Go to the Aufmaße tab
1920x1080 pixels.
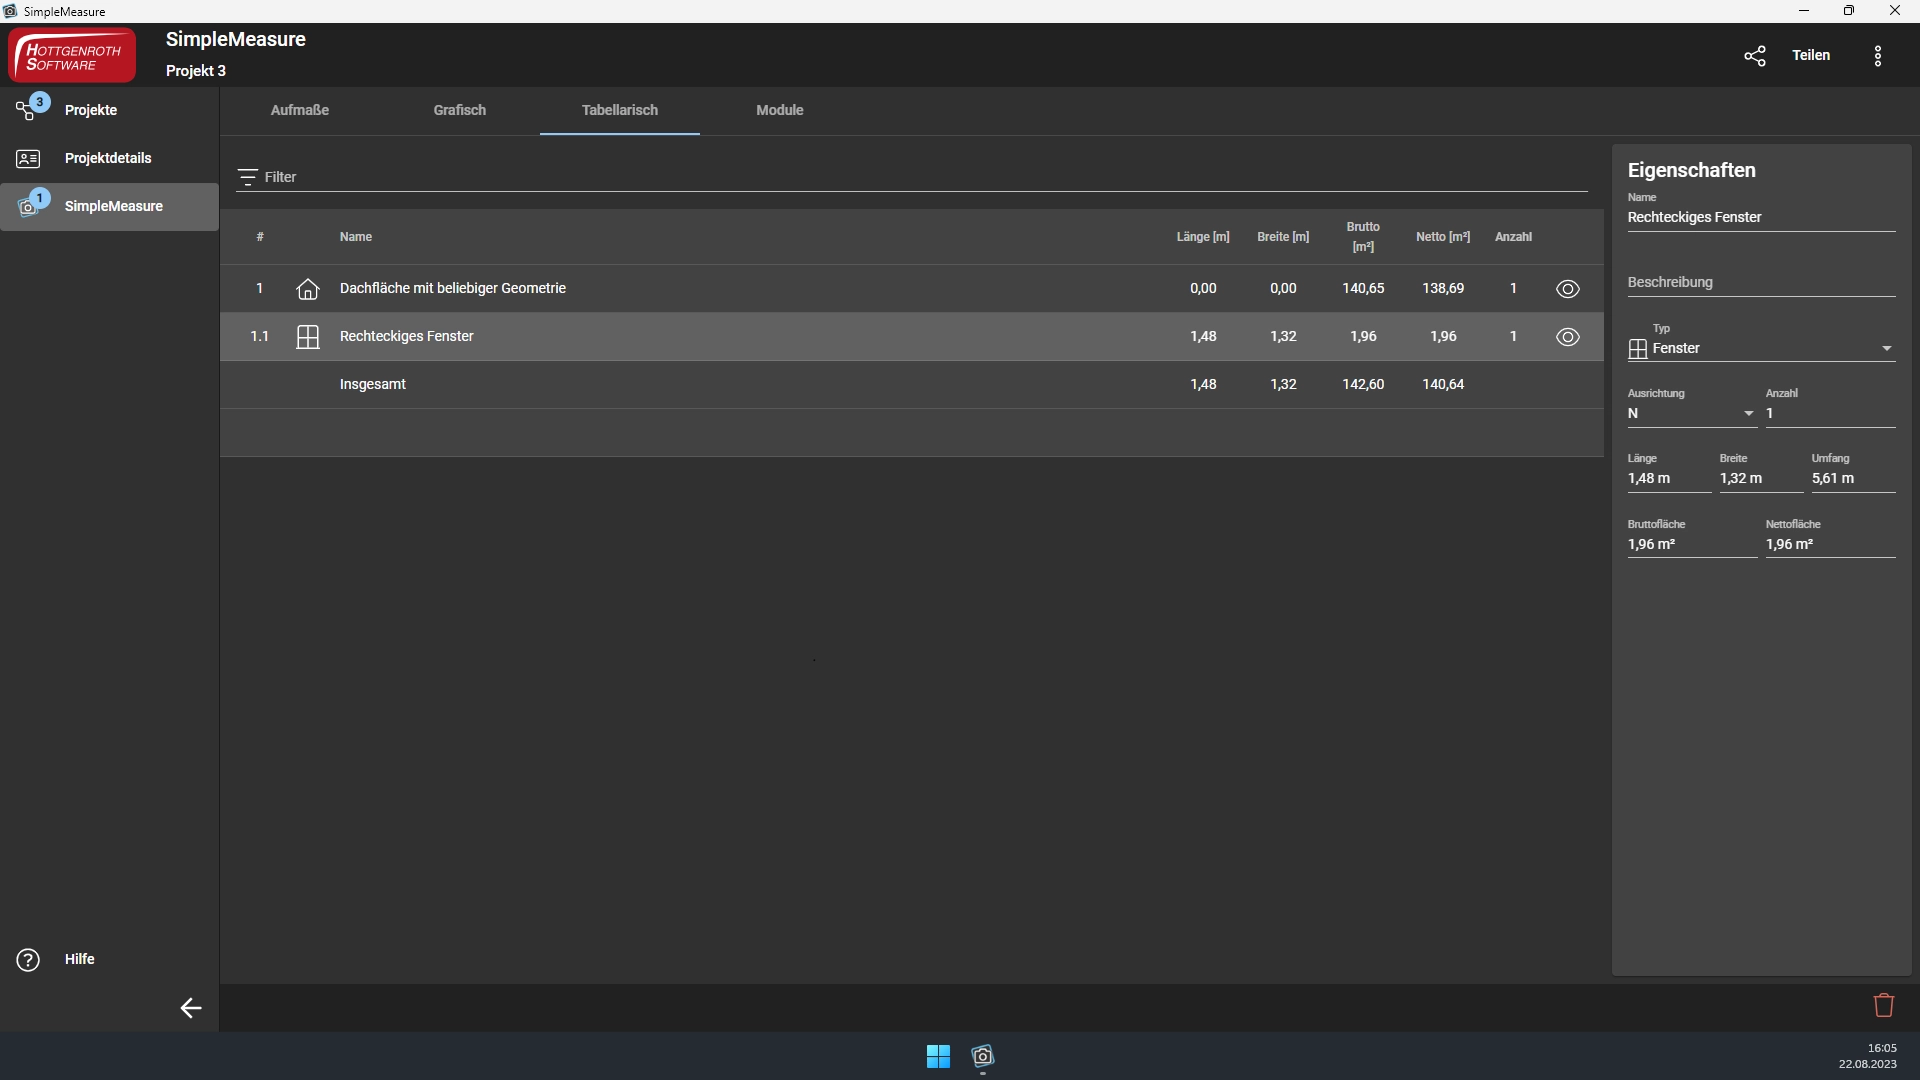pos(300,110)
